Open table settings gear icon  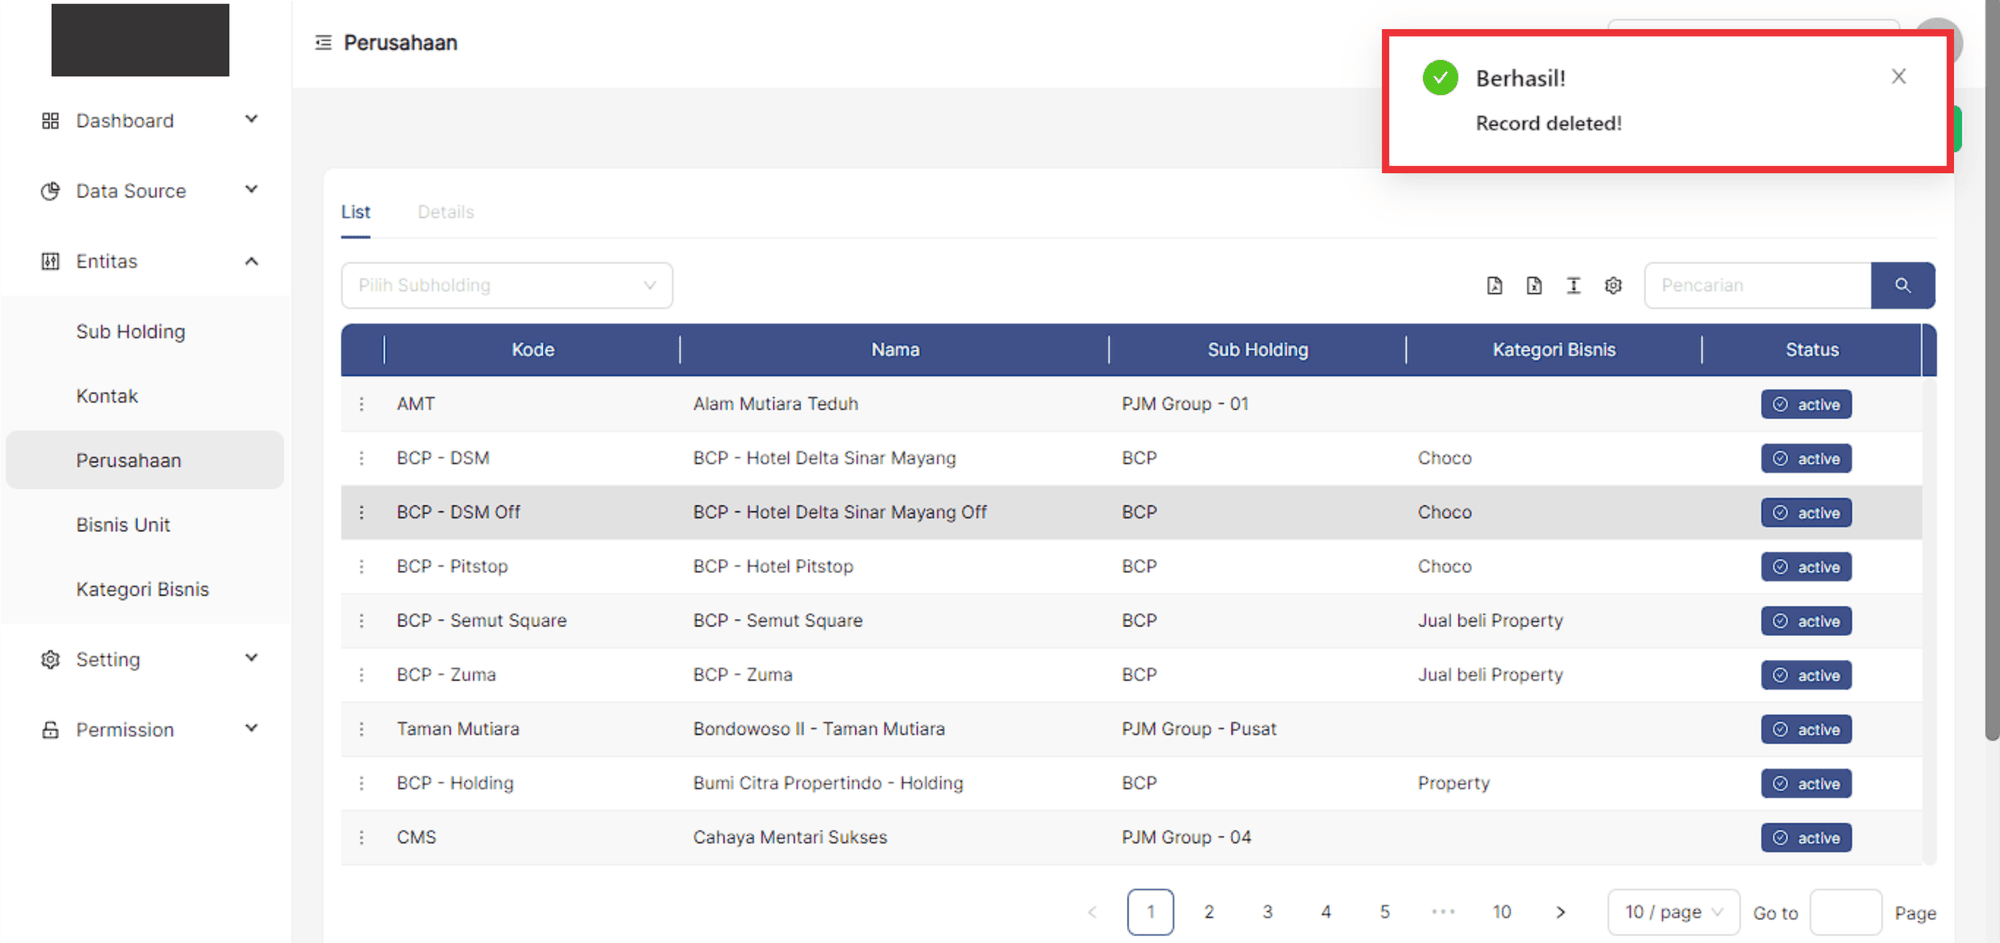pos(1613,286)
